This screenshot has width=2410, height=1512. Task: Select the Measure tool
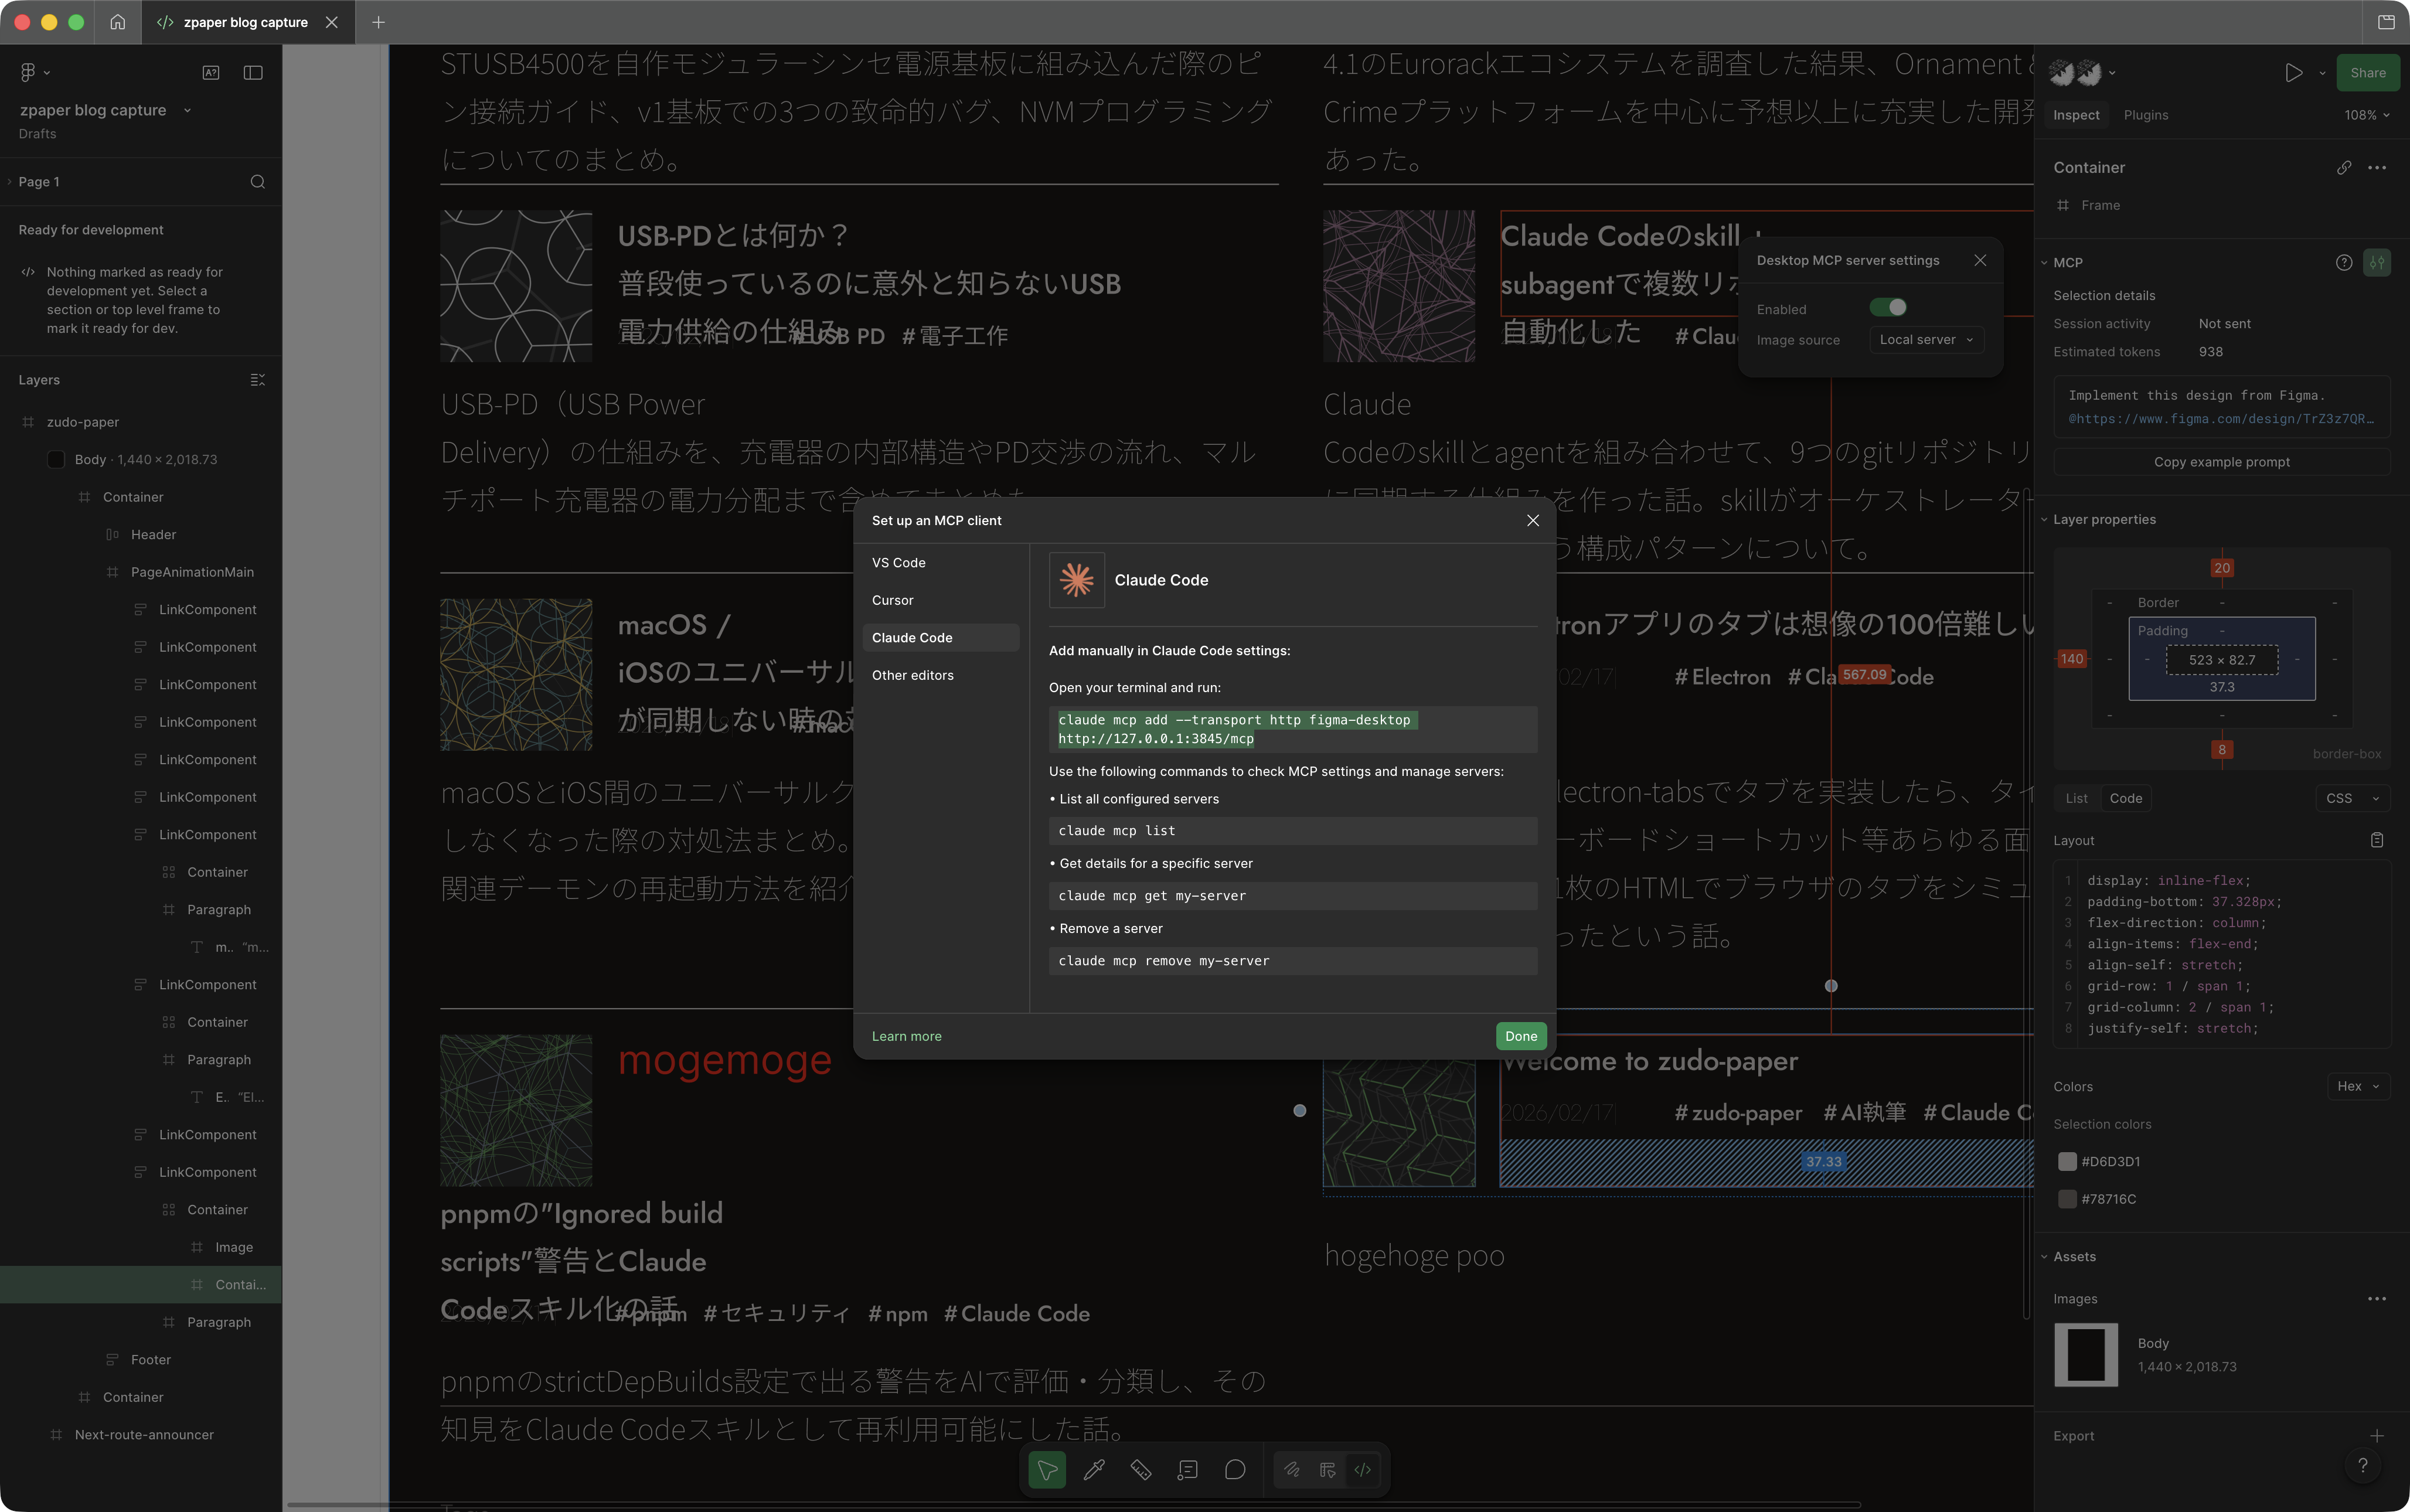pyautogui.click(x=1140, y=1469)
